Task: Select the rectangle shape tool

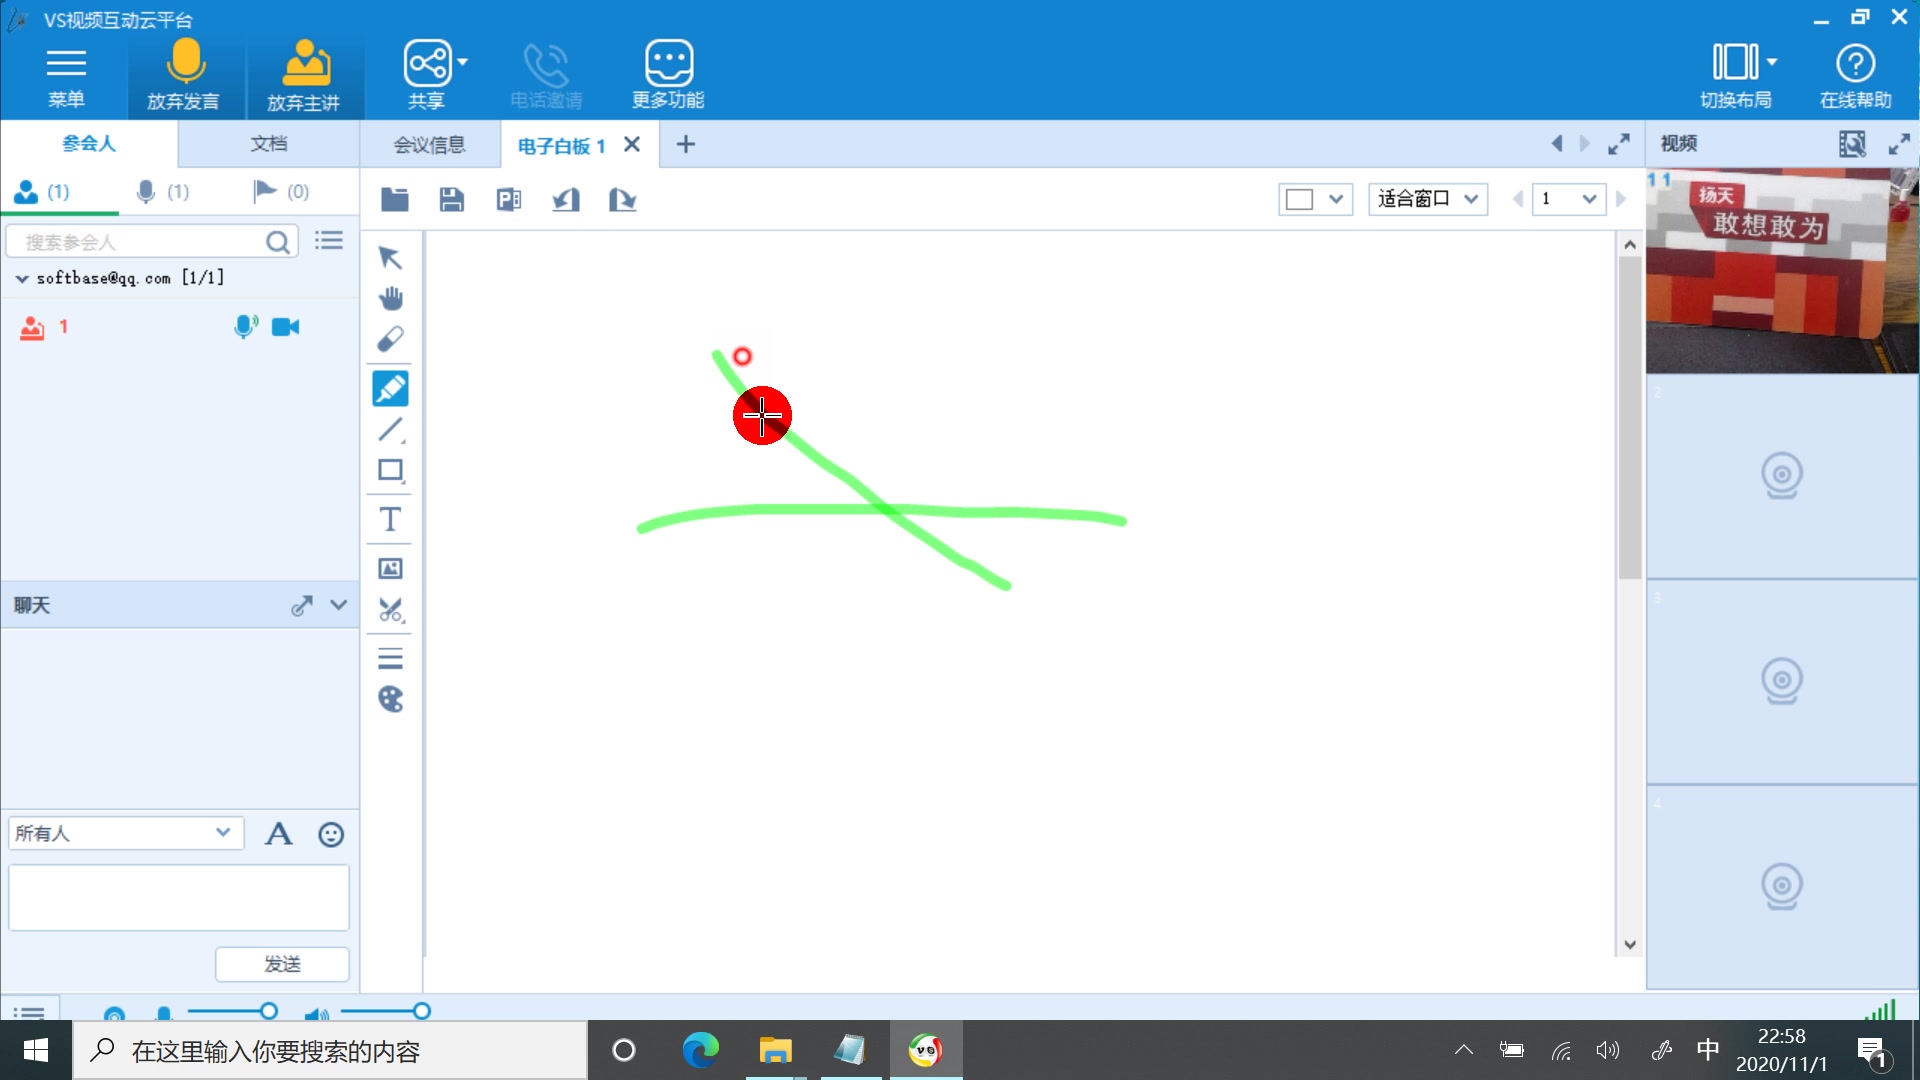Action: (390, 470)
